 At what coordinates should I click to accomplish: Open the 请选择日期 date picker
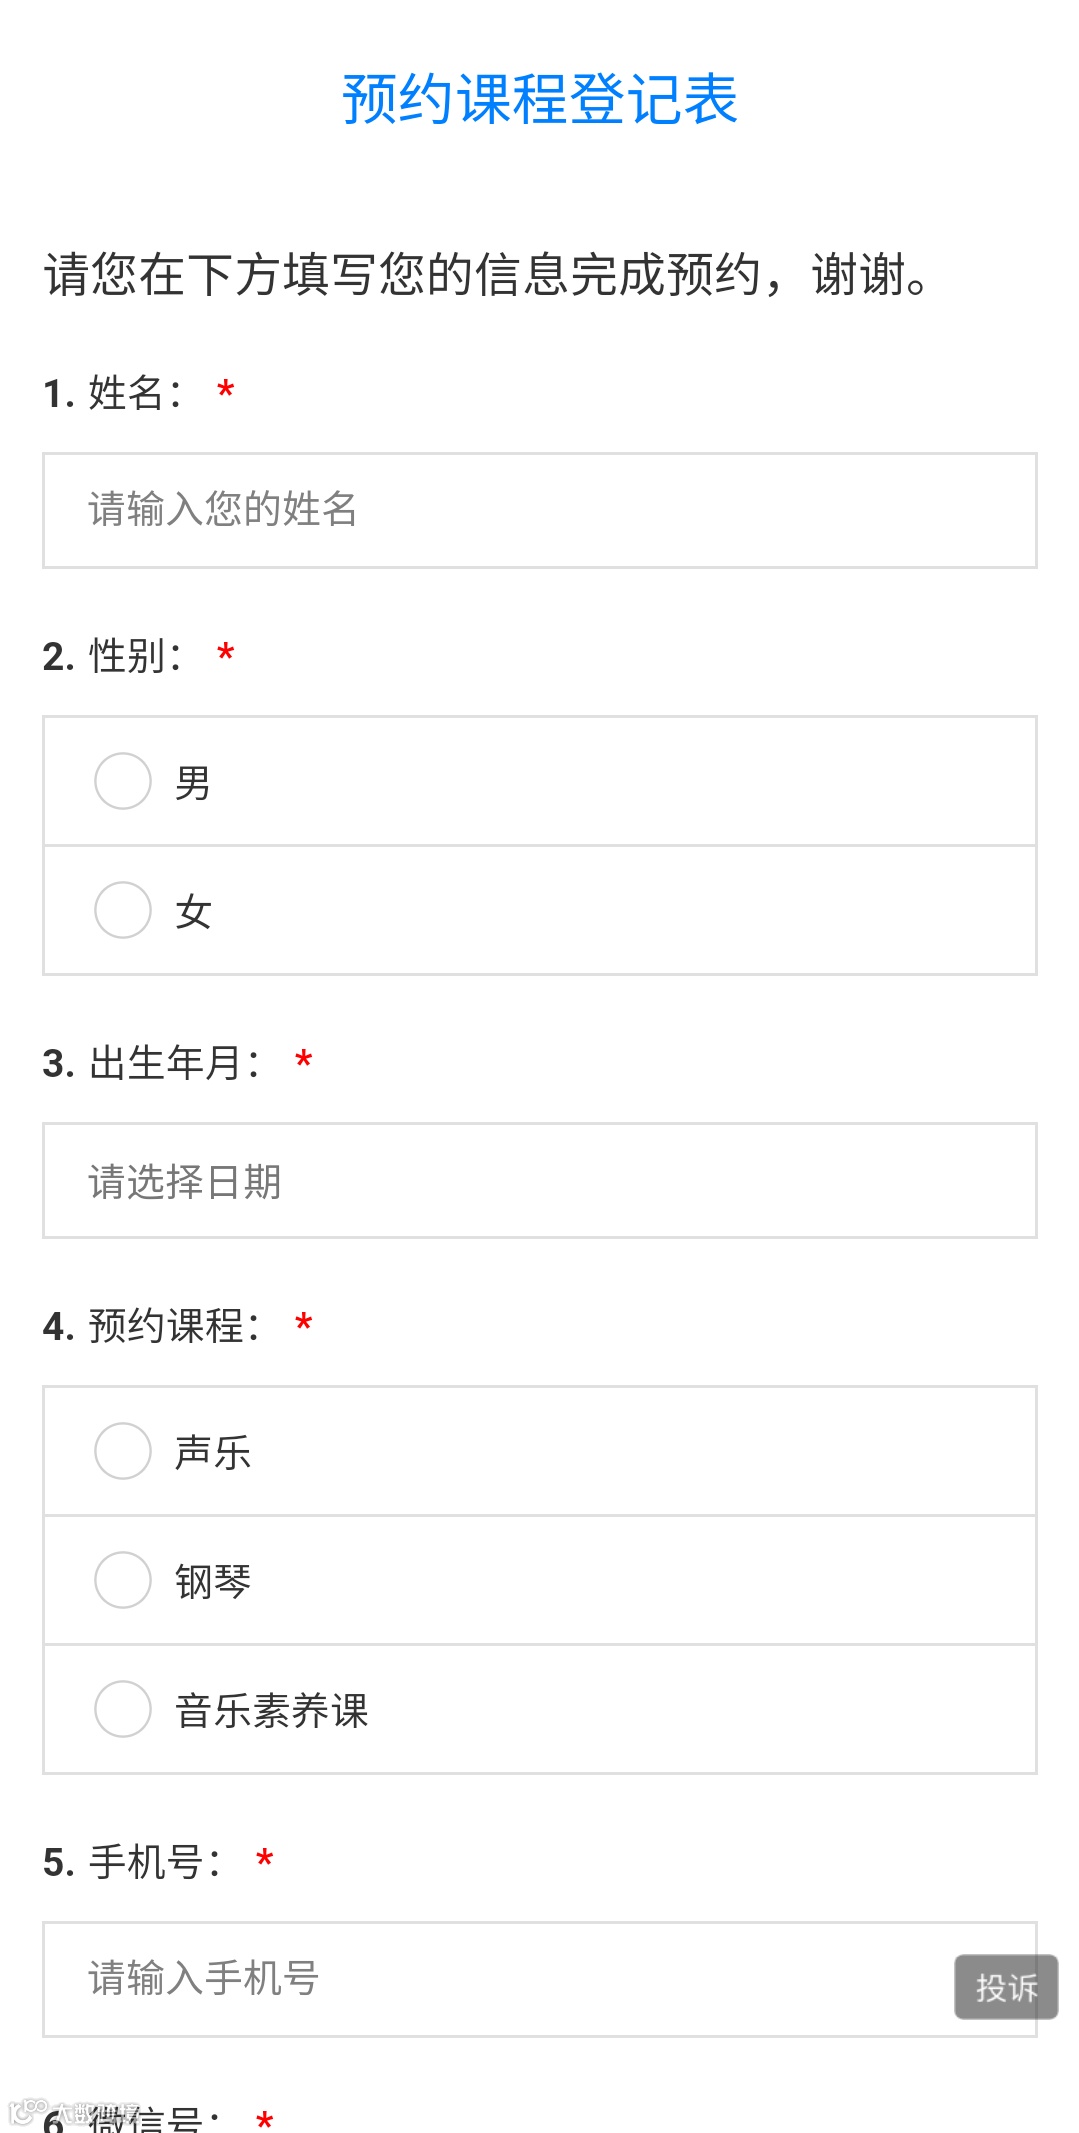539,1181
